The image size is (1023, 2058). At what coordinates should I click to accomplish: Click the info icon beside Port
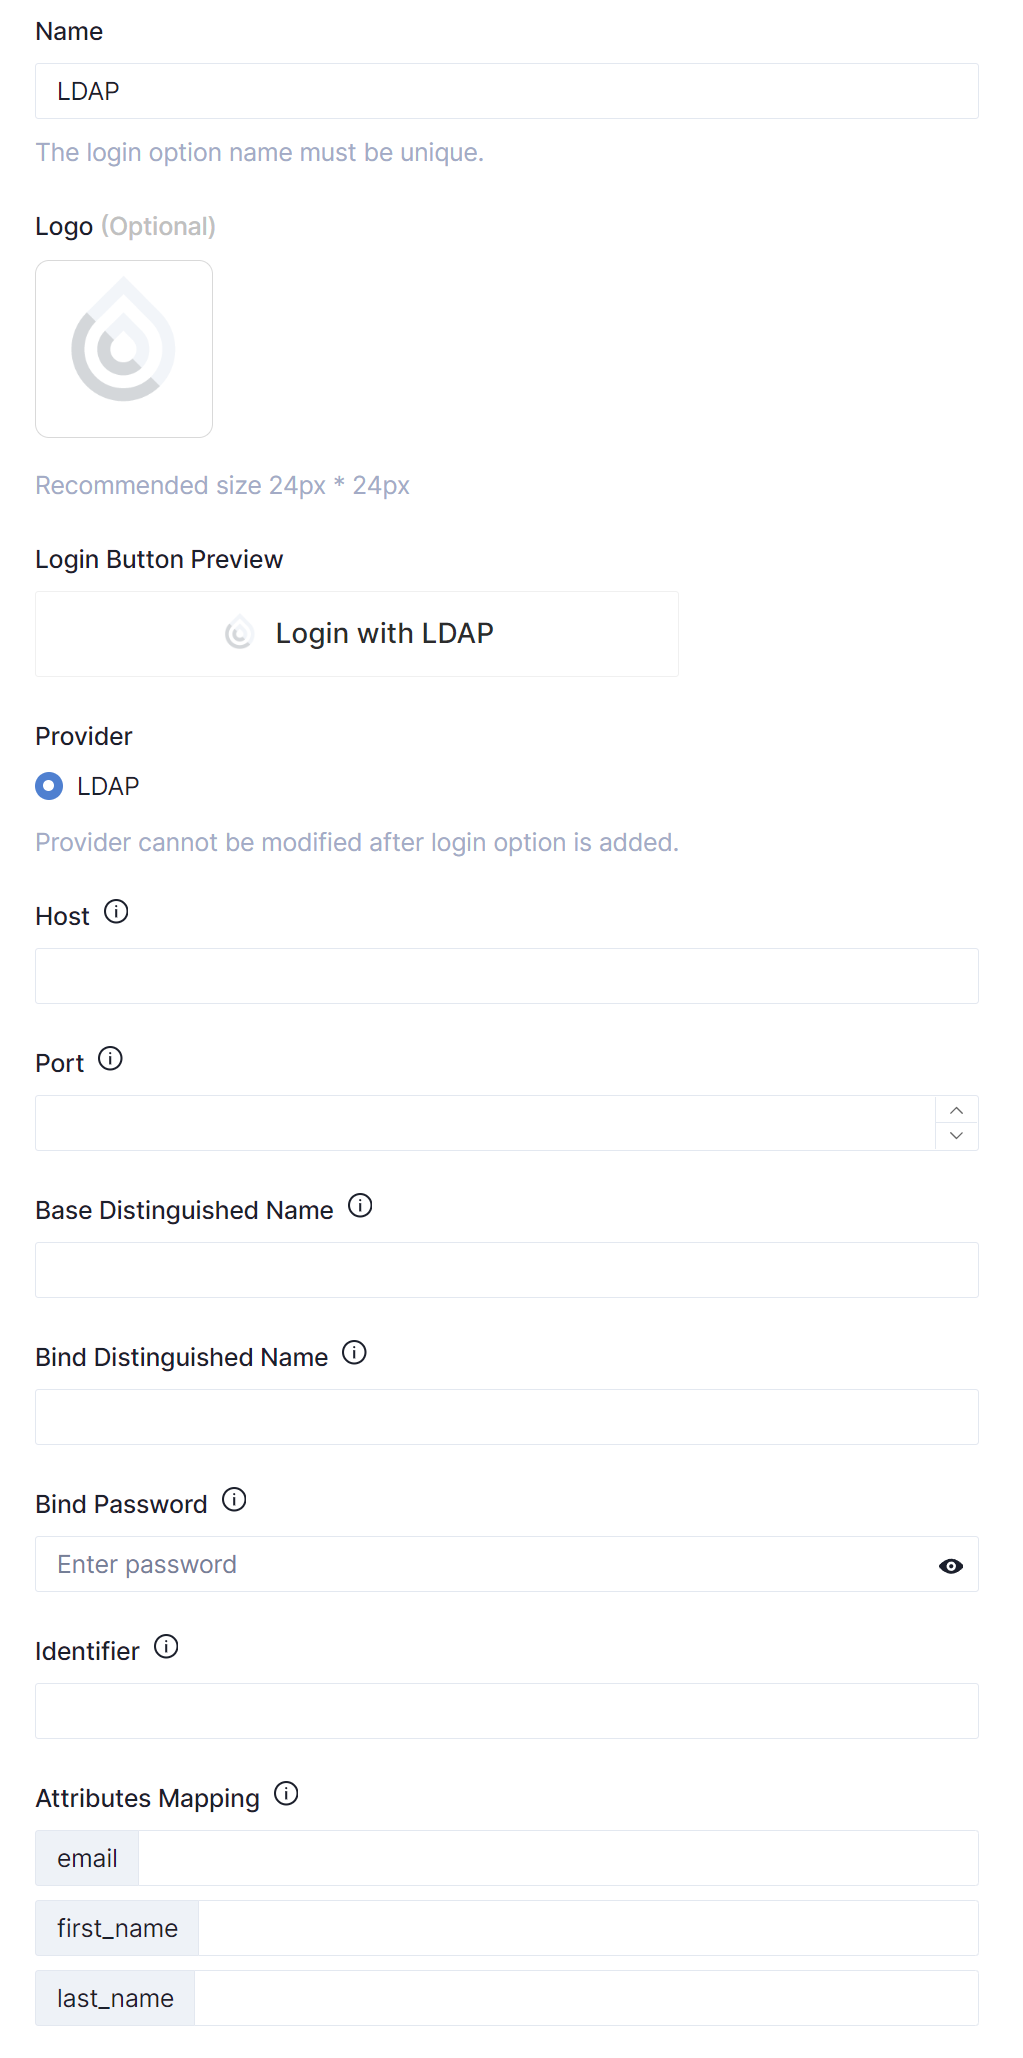110,1059
